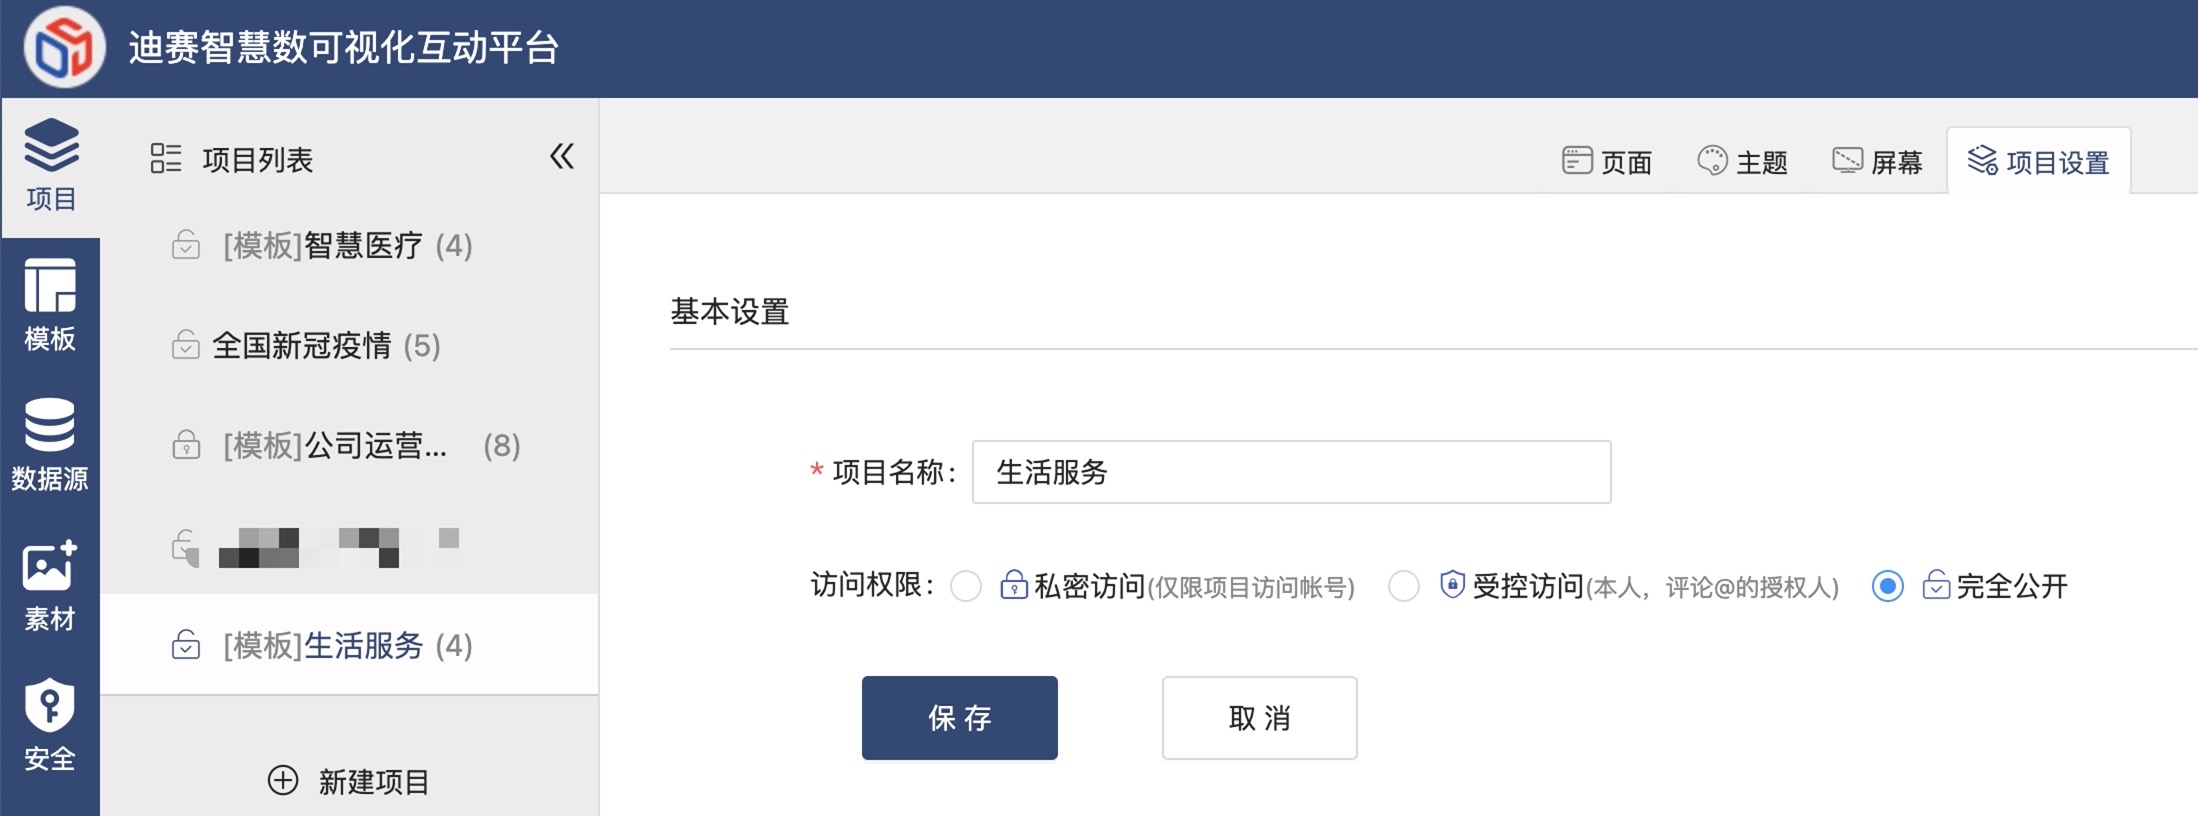Screen dimensions: 2198x816
Task: Open the 项目 section in sidebar
Action: pos(50,165)
